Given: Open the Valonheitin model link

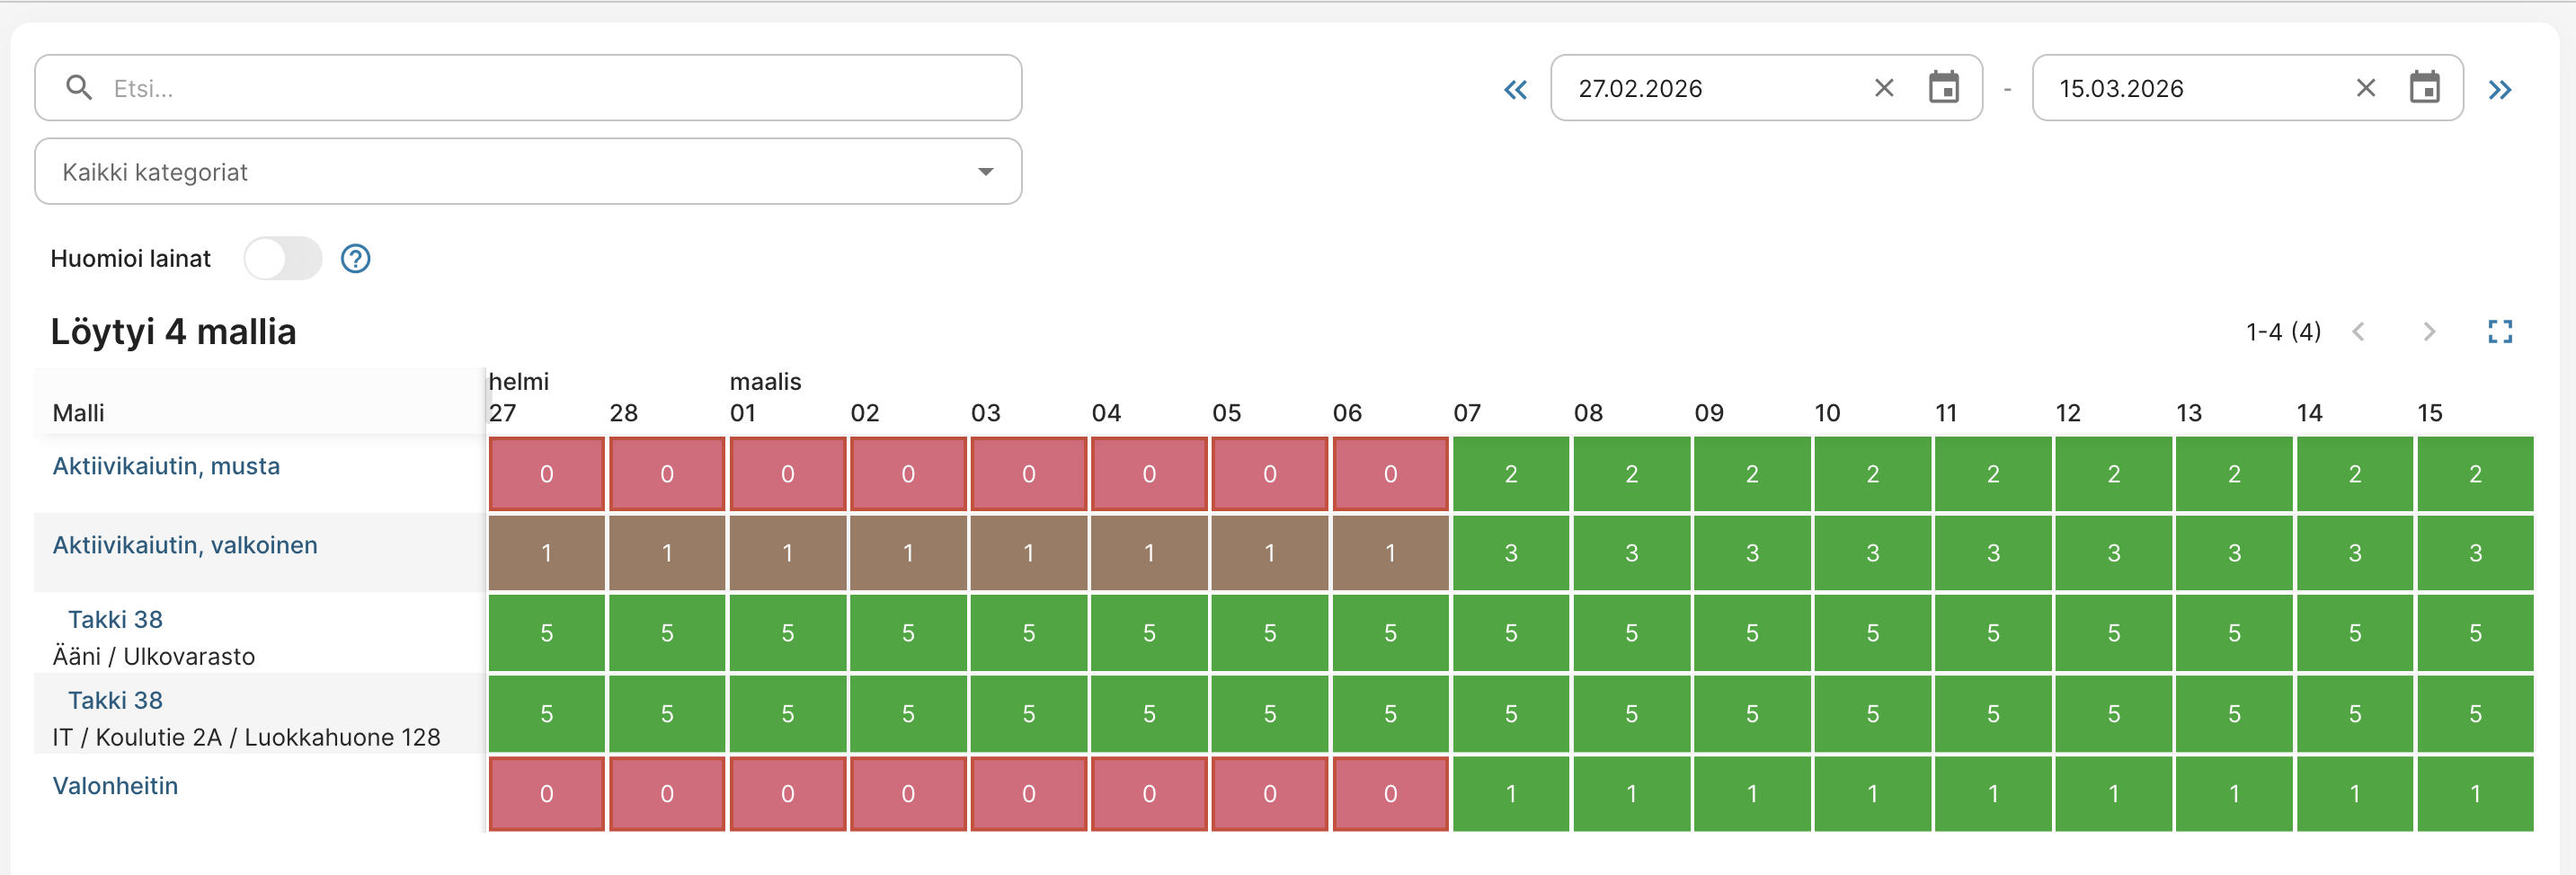Looking at the screenshot, I should tap(115, 786).
